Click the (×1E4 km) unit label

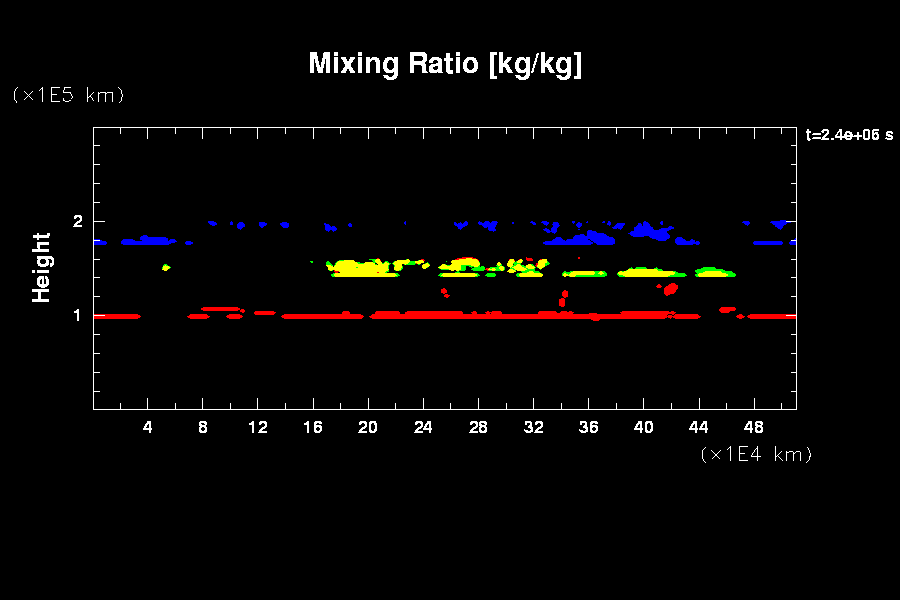click(756, 454)
